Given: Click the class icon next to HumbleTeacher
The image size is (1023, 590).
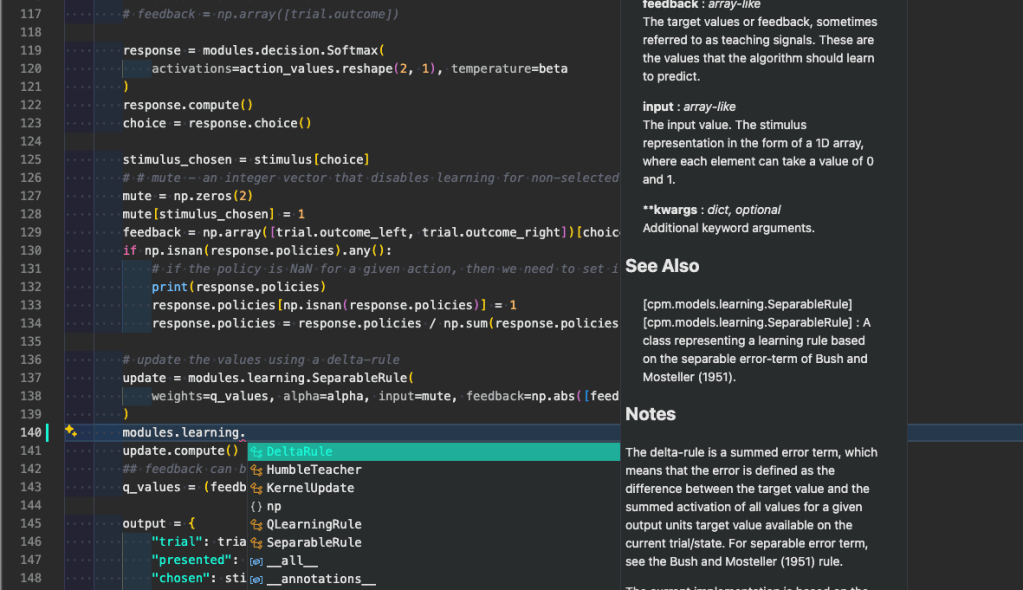Looking at the screenshot, I should click(x=256, y=470).
